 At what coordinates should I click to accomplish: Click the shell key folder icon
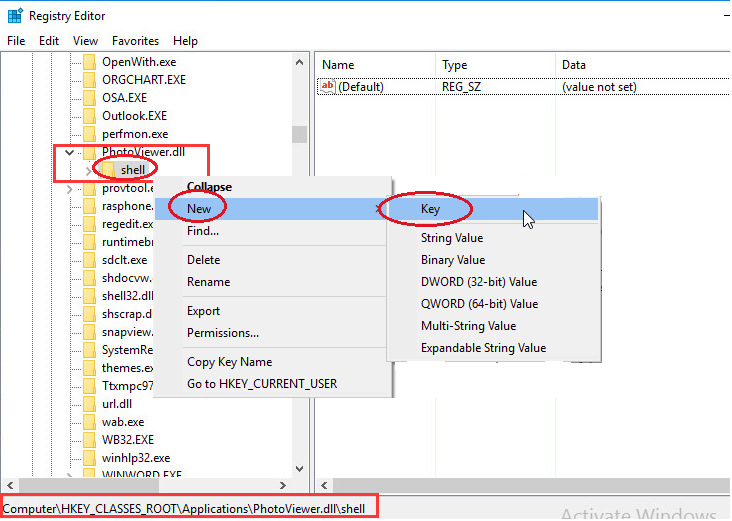108,170
